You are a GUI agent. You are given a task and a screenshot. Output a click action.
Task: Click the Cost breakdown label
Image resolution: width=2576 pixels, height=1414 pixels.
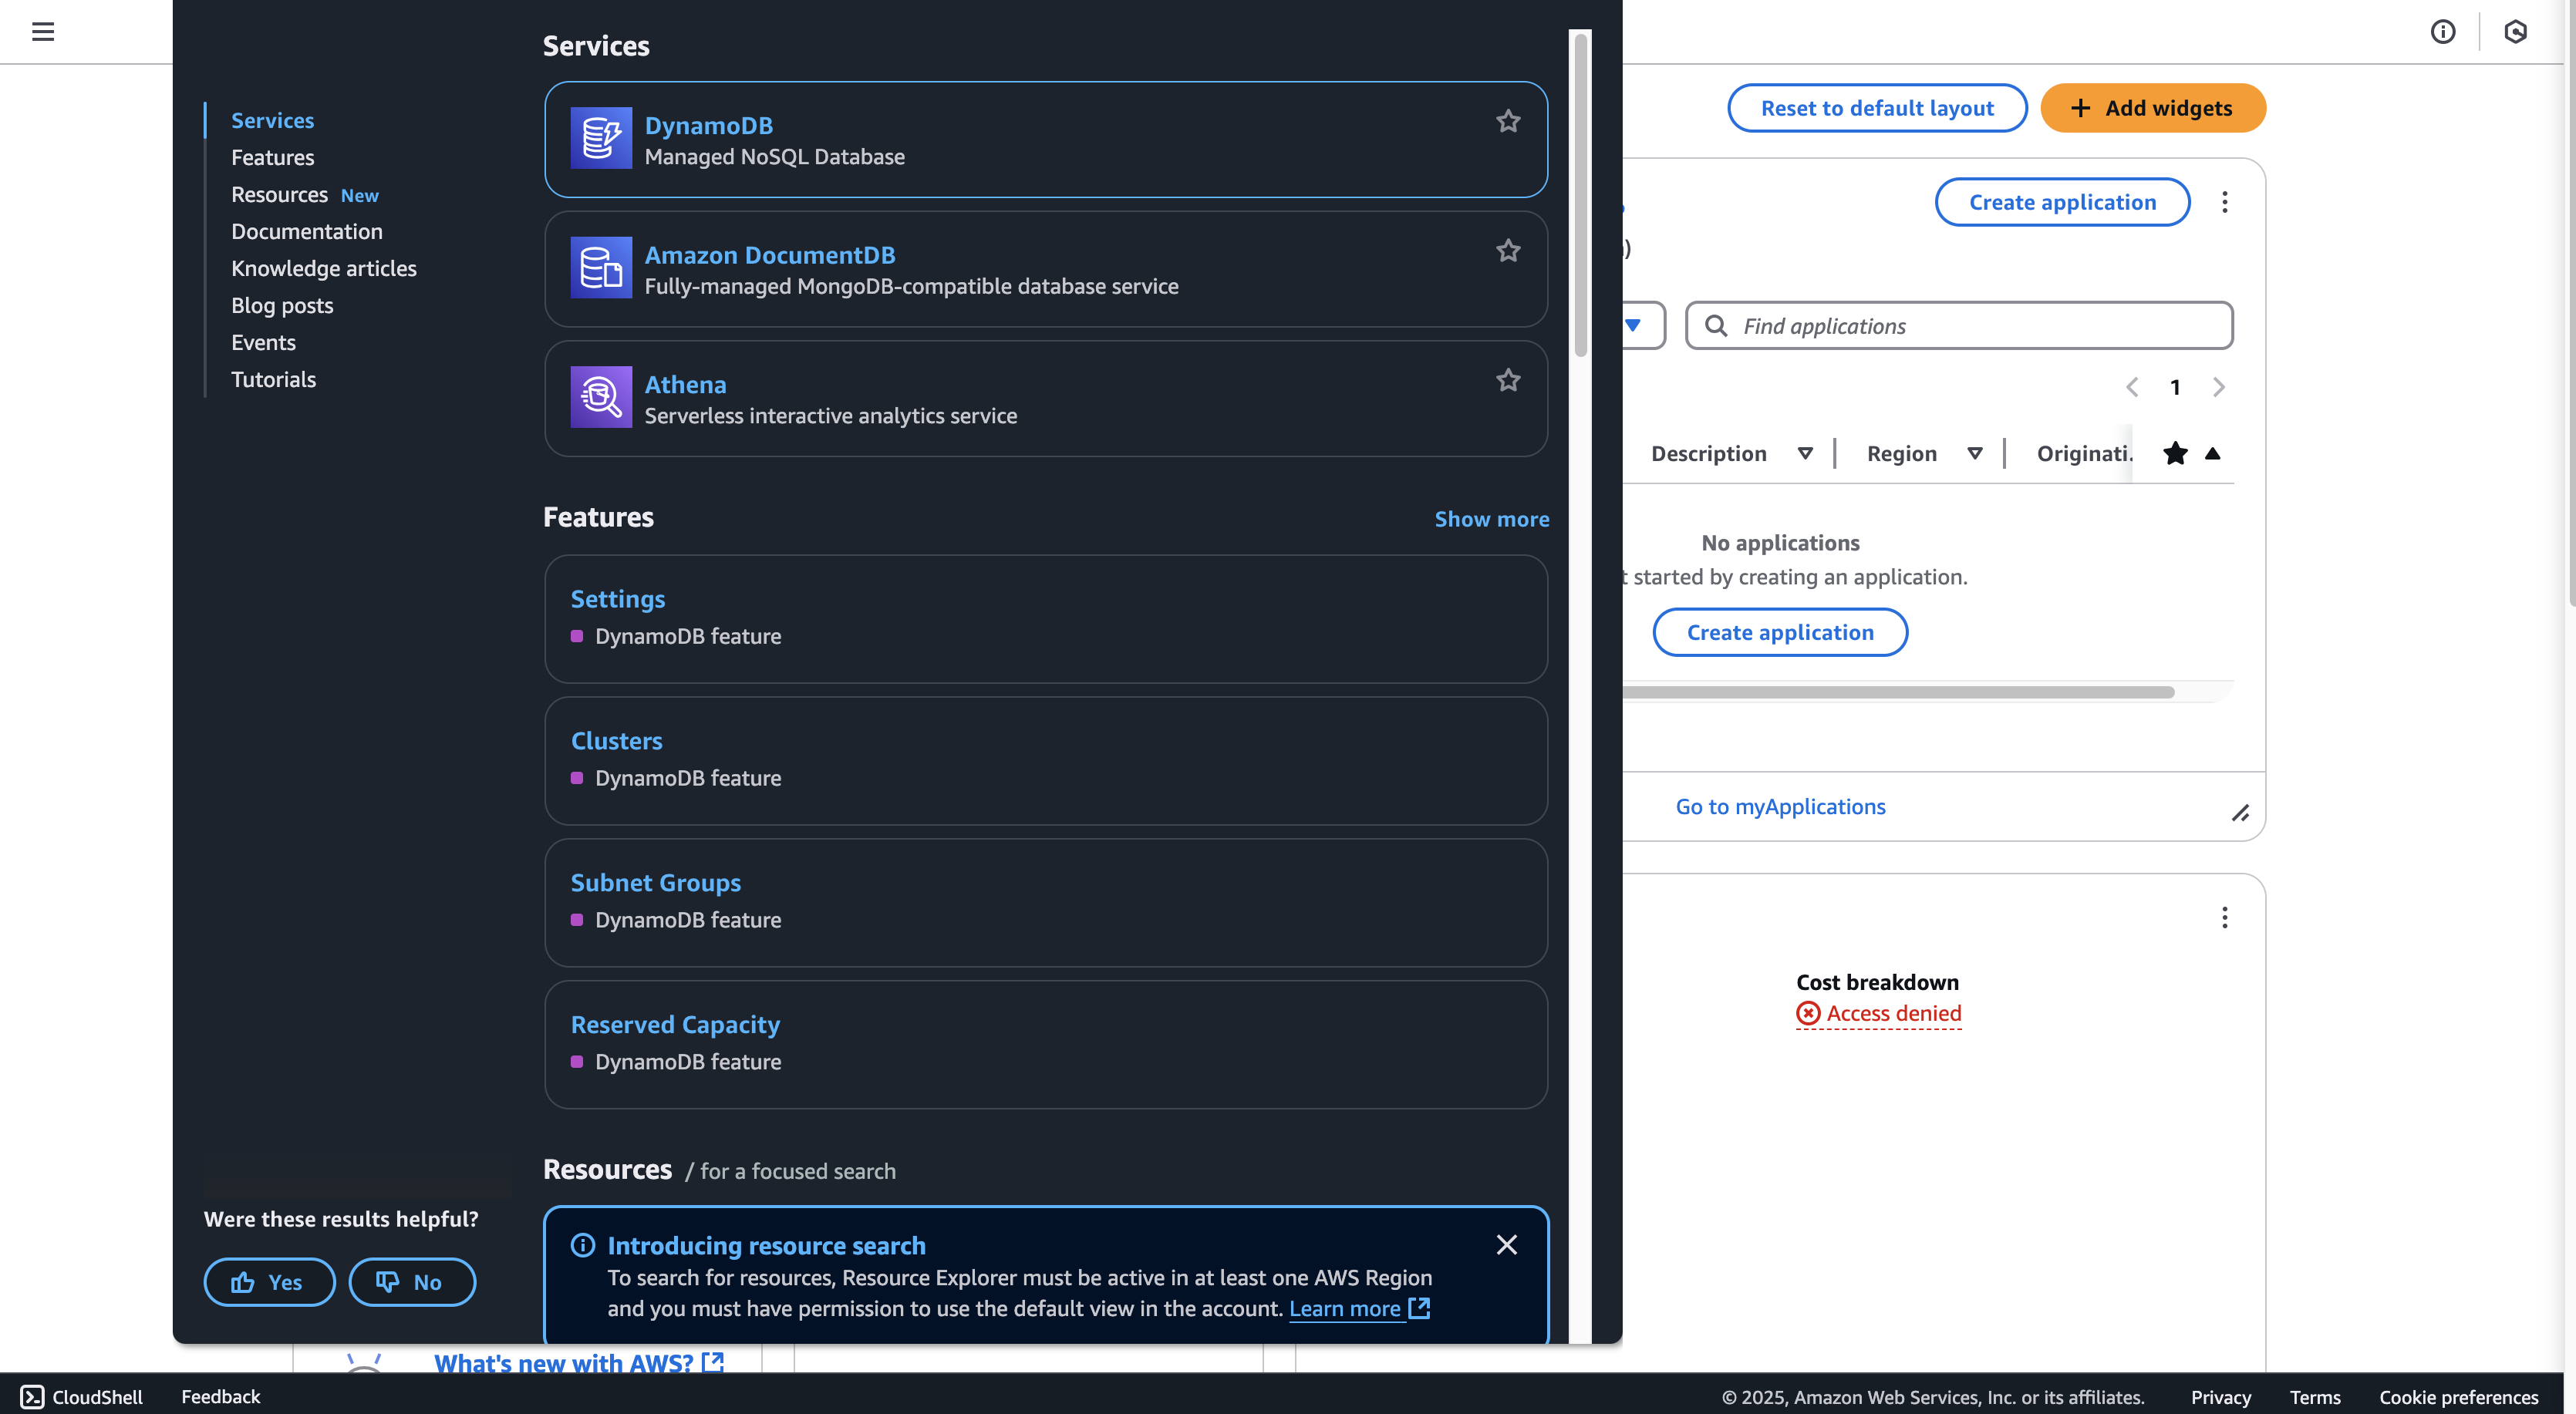tap(1877, 983)
